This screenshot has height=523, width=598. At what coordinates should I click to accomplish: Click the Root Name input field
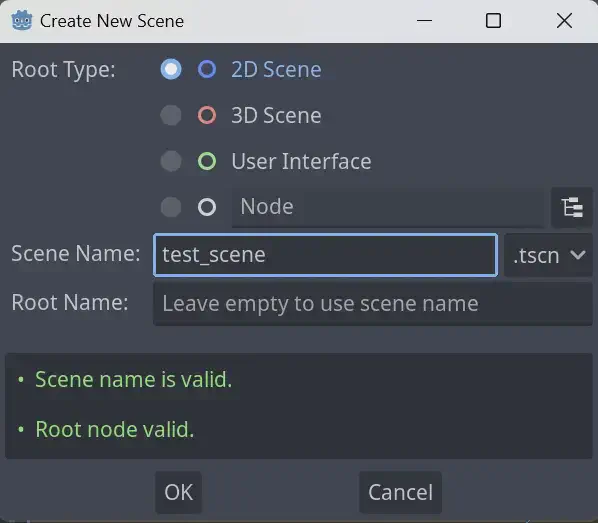point(373,304)
